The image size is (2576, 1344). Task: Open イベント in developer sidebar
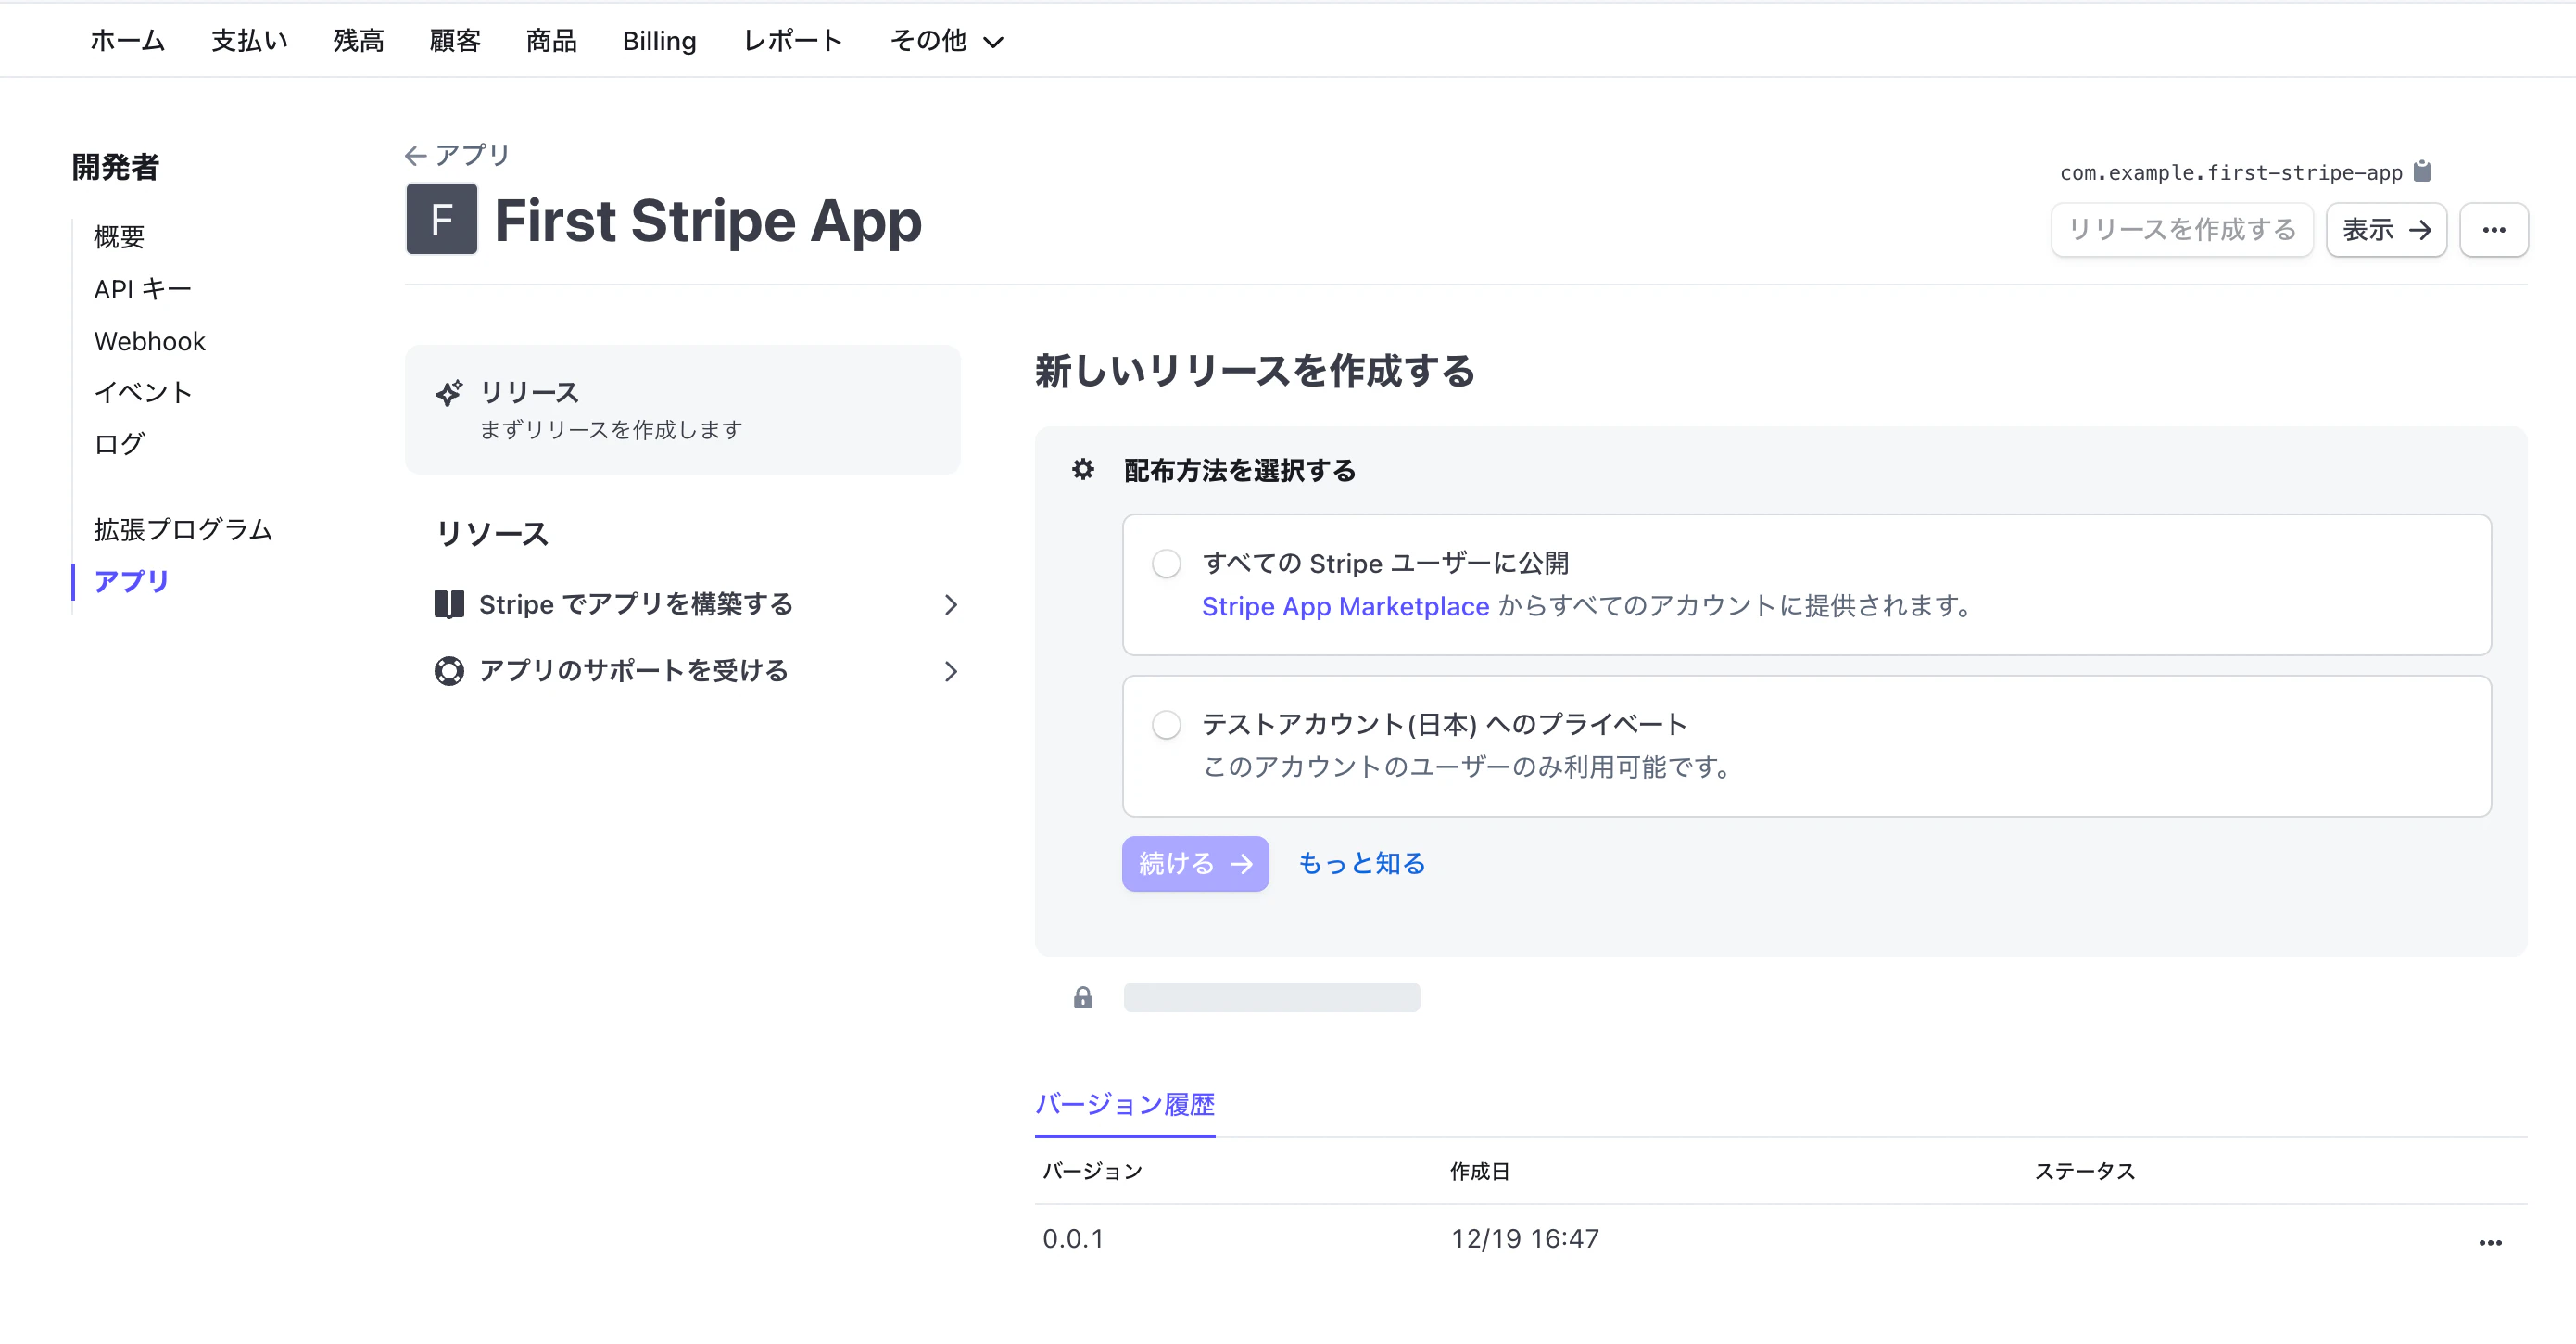tap(142, 392)
